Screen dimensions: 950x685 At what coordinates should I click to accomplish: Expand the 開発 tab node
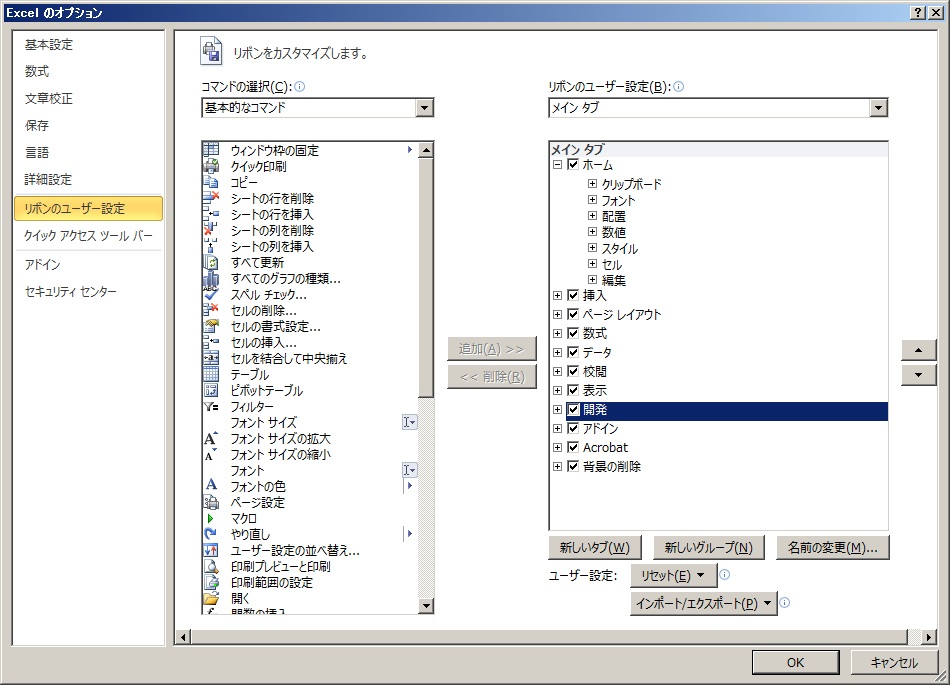[557, 409]
